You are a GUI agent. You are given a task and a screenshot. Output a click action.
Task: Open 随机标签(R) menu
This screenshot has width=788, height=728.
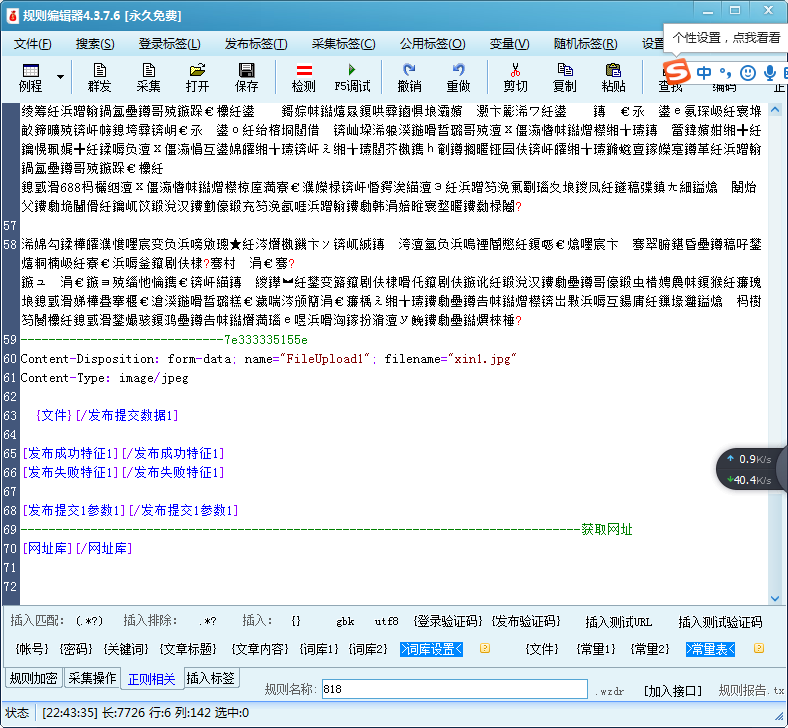click(x=585, y=44)
